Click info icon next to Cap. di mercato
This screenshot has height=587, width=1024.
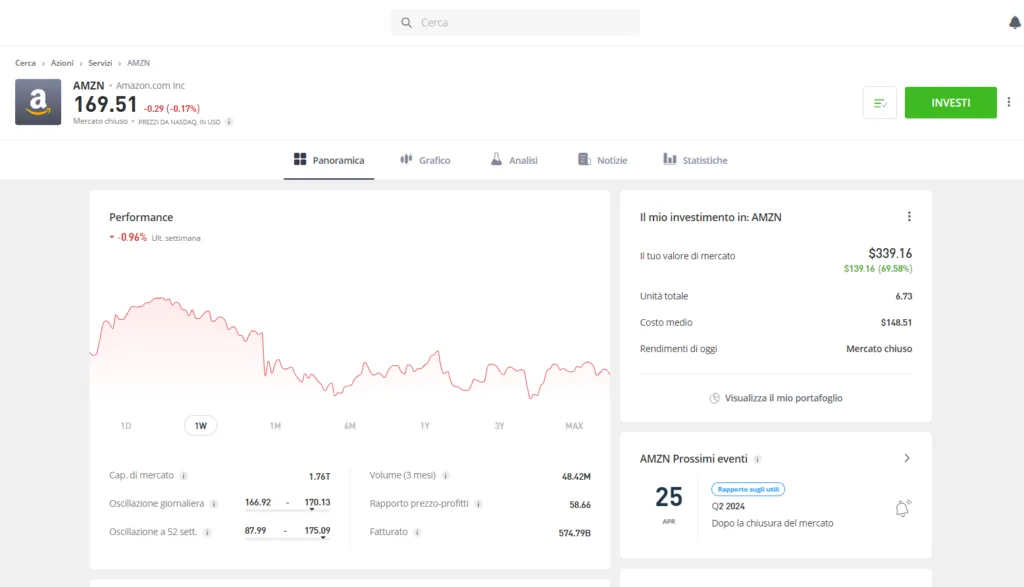pos(184,476)
